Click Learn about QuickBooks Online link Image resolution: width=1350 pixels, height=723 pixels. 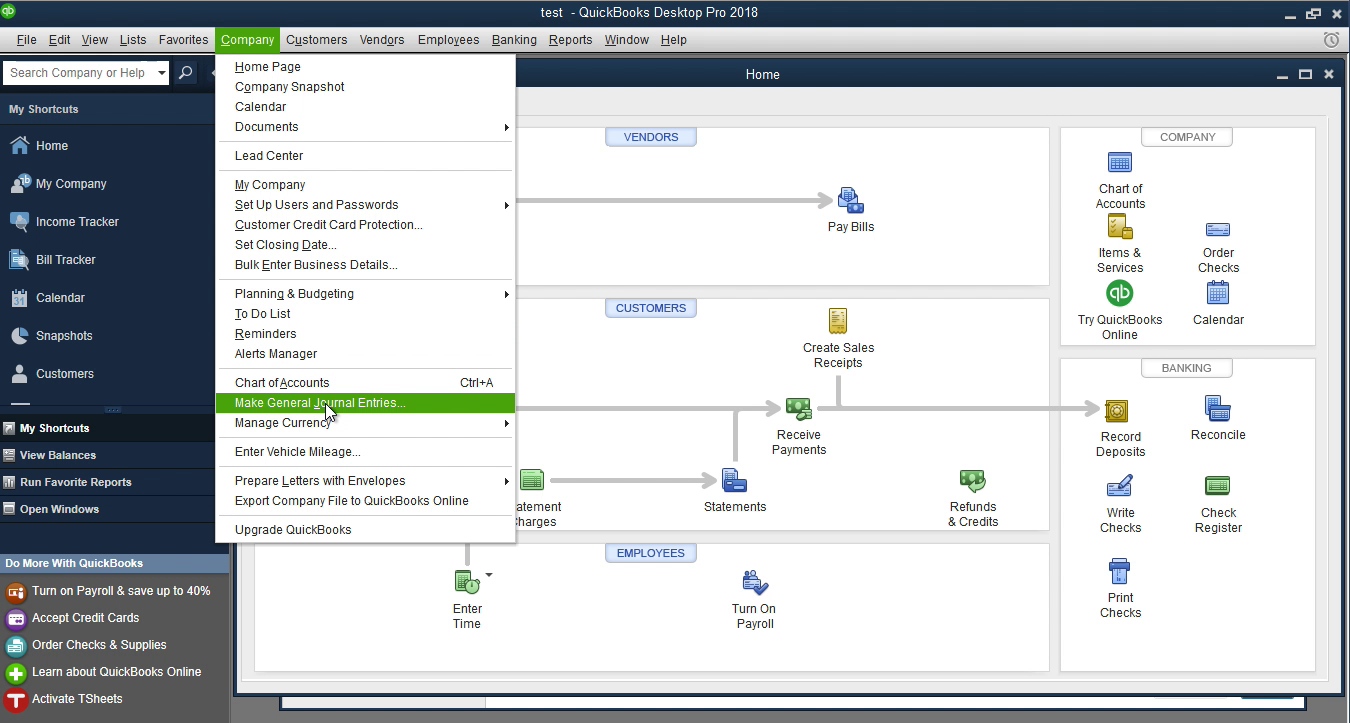pos(116,672)
